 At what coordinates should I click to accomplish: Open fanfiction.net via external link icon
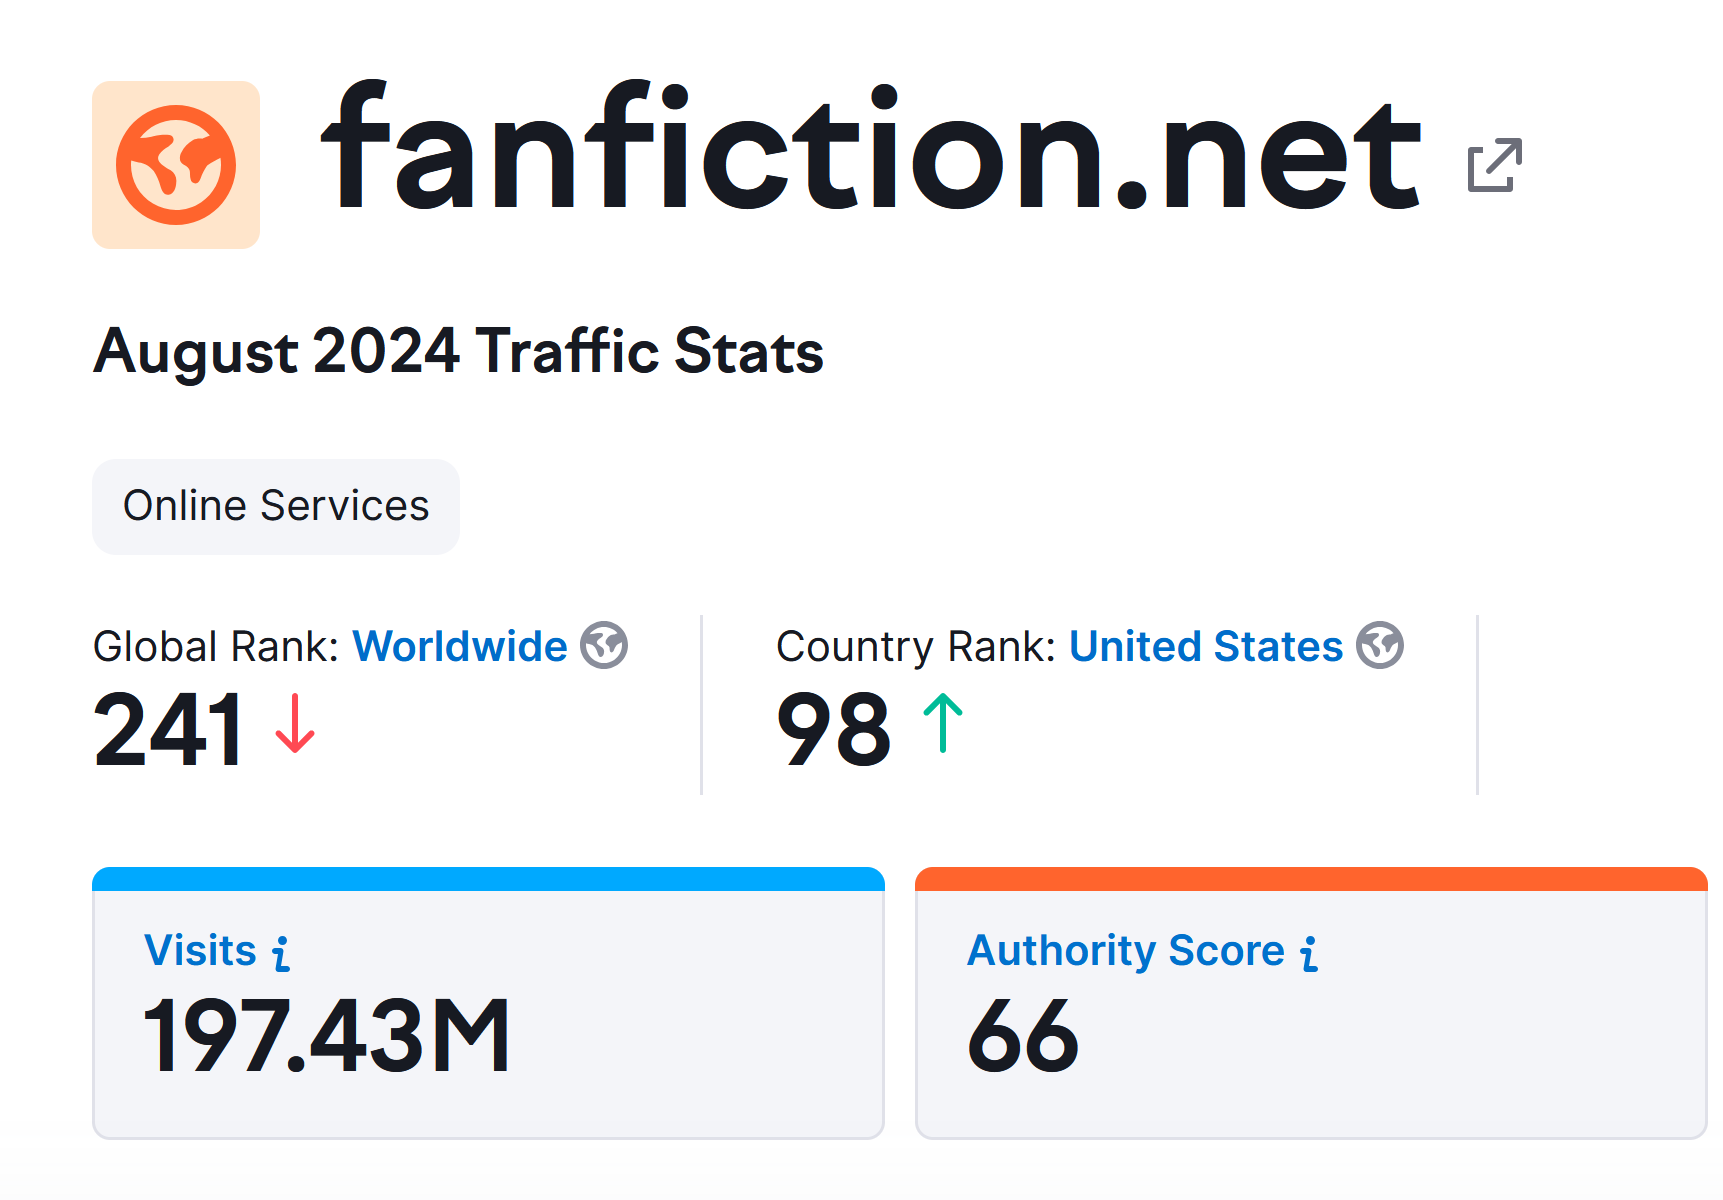coord(1494,165)
